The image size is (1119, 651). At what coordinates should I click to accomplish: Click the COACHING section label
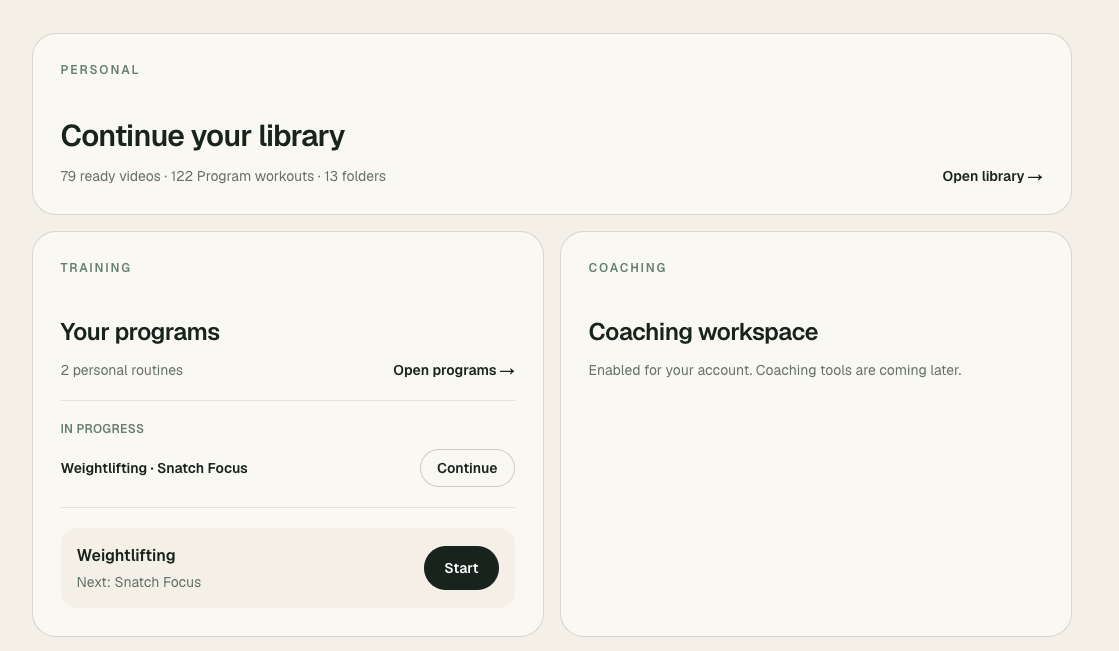click(x=627, y=268)
